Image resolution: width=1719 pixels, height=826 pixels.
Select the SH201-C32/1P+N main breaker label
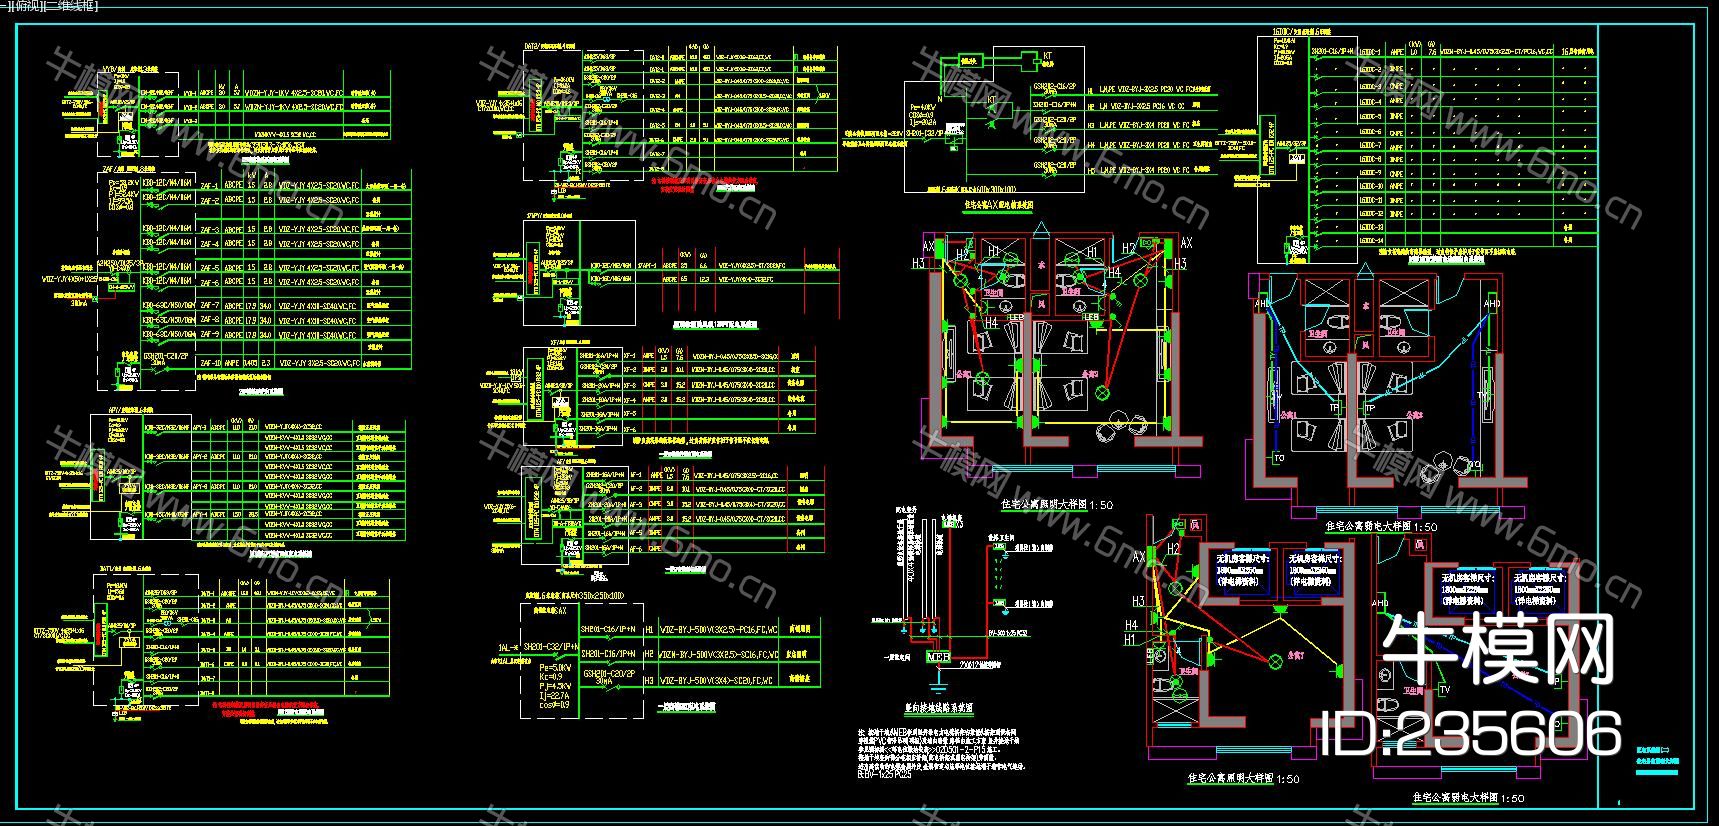pos(550,647)
